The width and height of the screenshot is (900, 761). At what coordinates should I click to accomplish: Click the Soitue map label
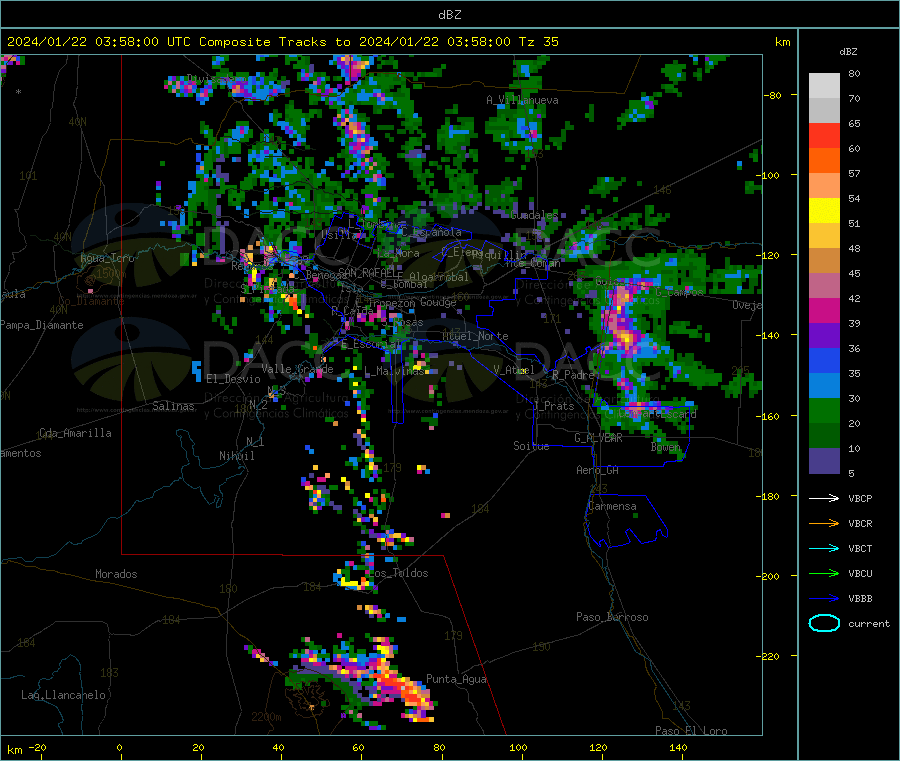coord(531,446)
